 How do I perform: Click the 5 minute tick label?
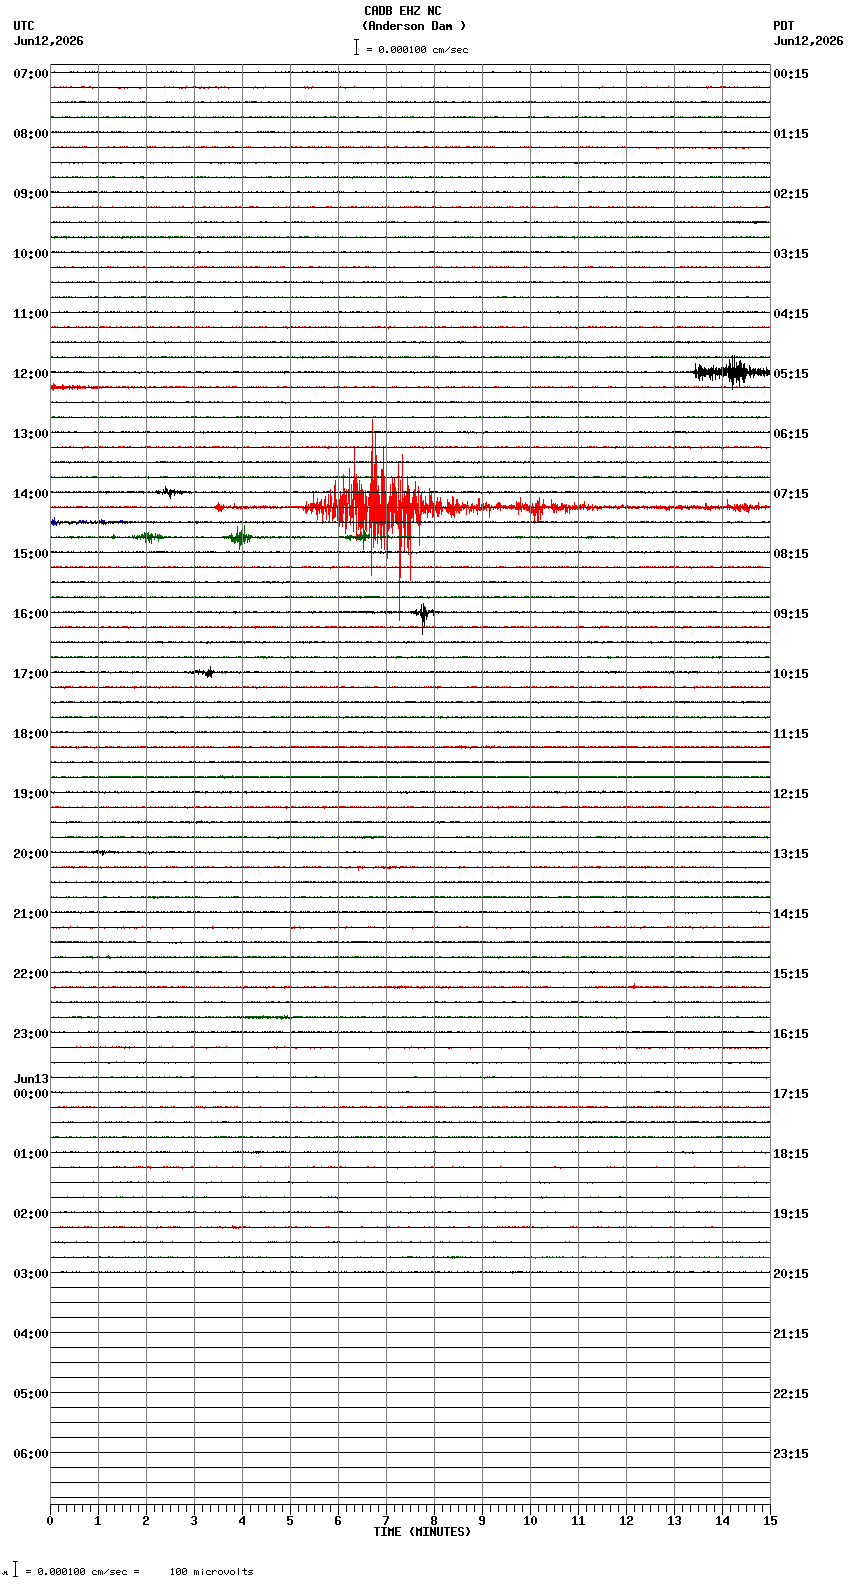click(290, 1521)
